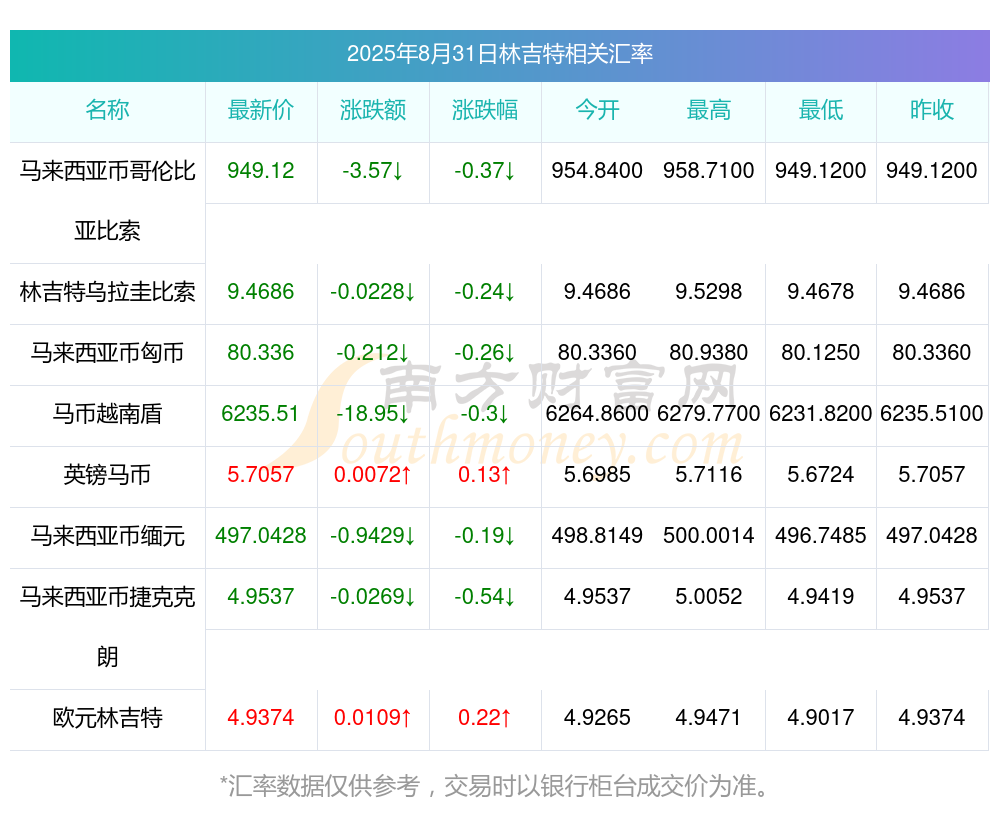This screenshot has height=817, width=1000.
Task: Click change percent -0.37↓
Action: point(485,171)
